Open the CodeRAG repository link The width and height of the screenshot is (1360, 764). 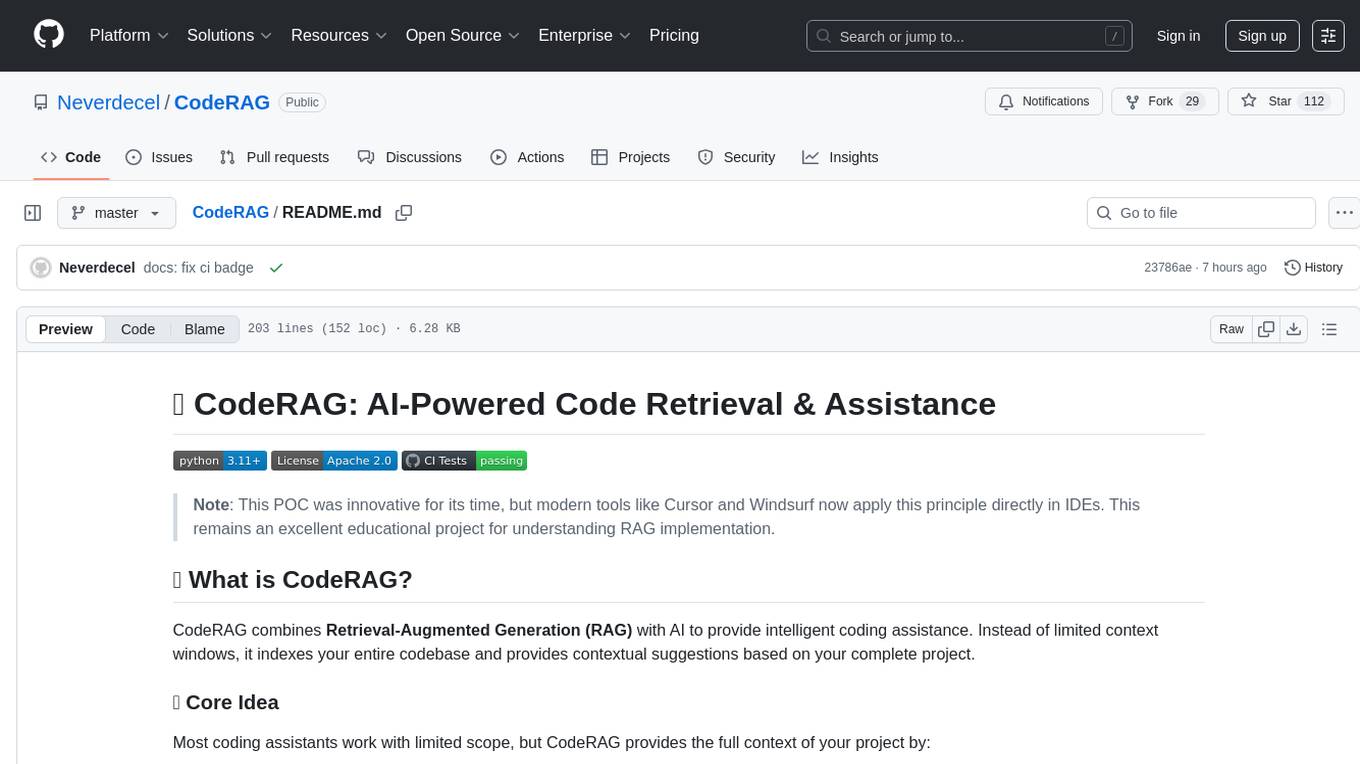point(222,102)
